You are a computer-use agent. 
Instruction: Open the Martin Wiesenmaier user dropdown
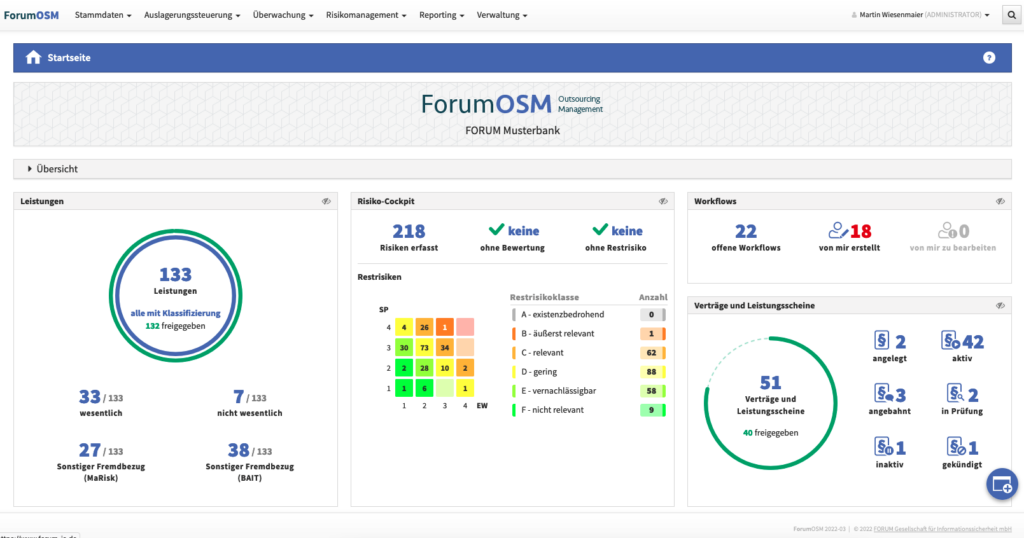tap(920, 15)
